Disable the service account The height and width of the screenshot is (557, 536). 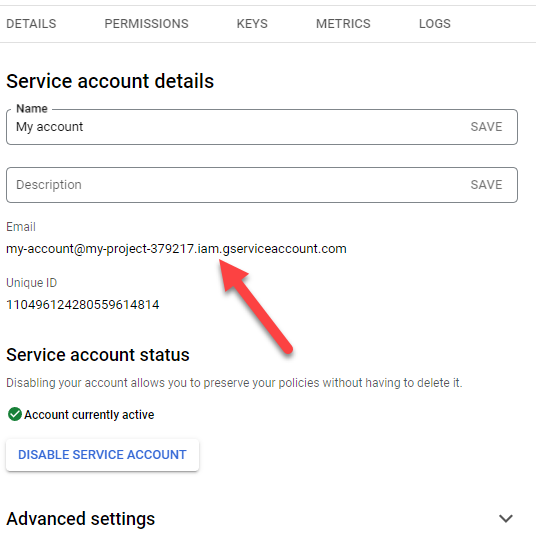pos(102,455)
